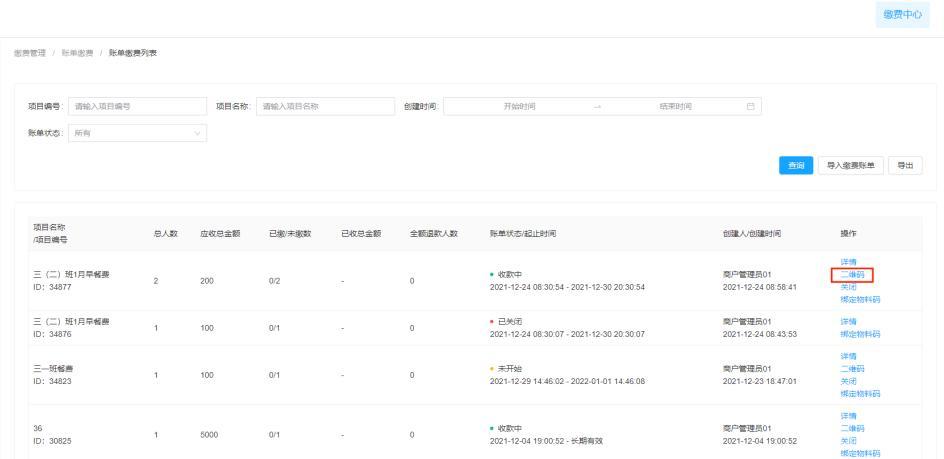The height and width of the screenshot is (459, 944).
Task: Open the calendar icon in date range
Action: pos(750,107)
